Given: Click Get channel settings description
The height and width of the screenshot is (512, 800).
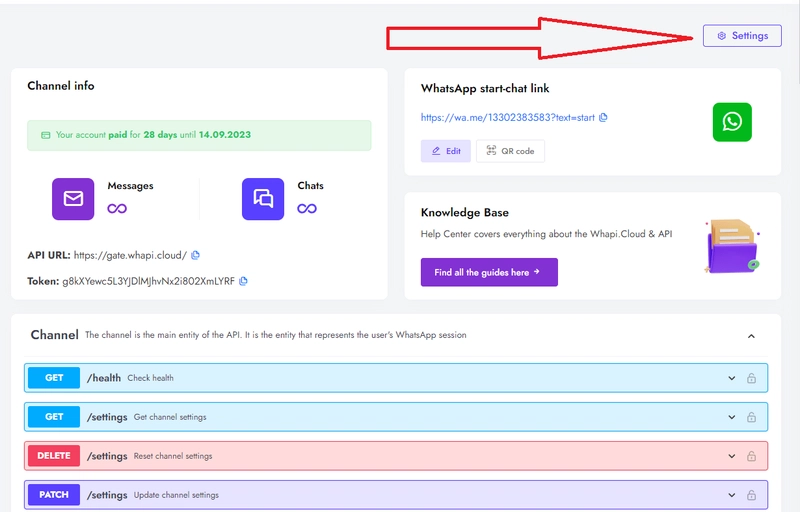Looking at the screenshot, I should point(170,417).
